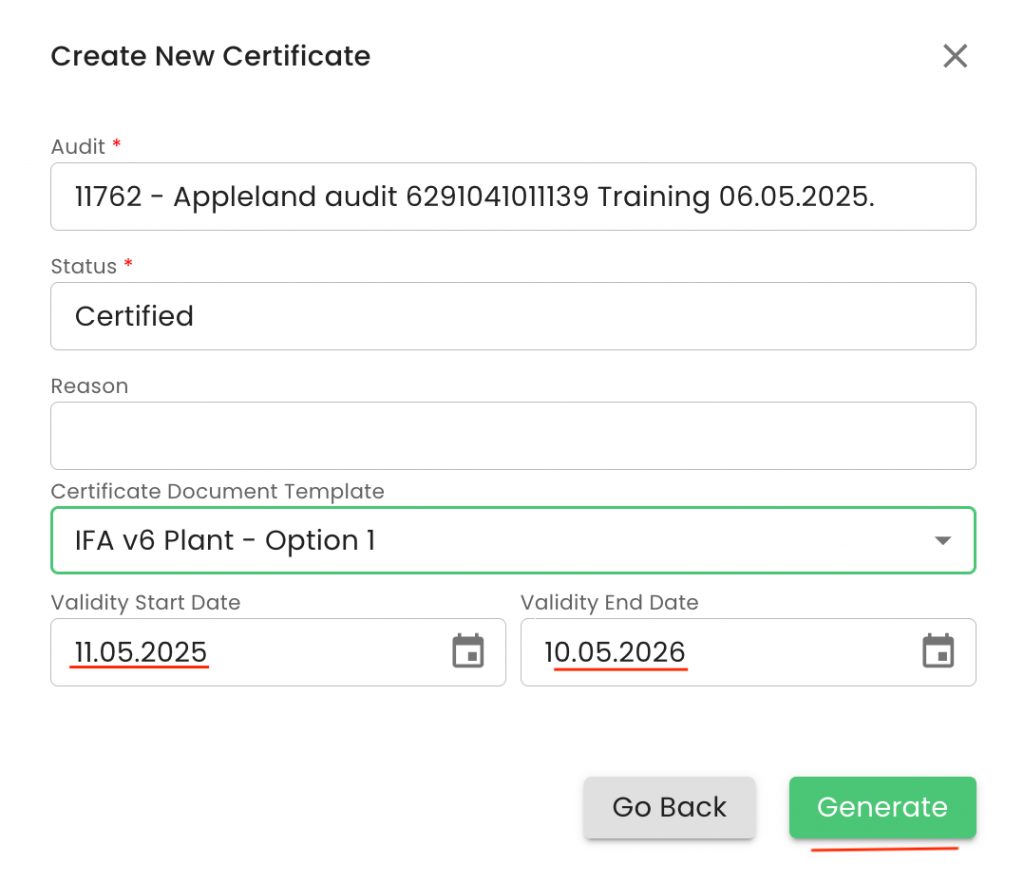The image size is (1024, 883).
Task: Click the Reason field label
Action: 89,386
